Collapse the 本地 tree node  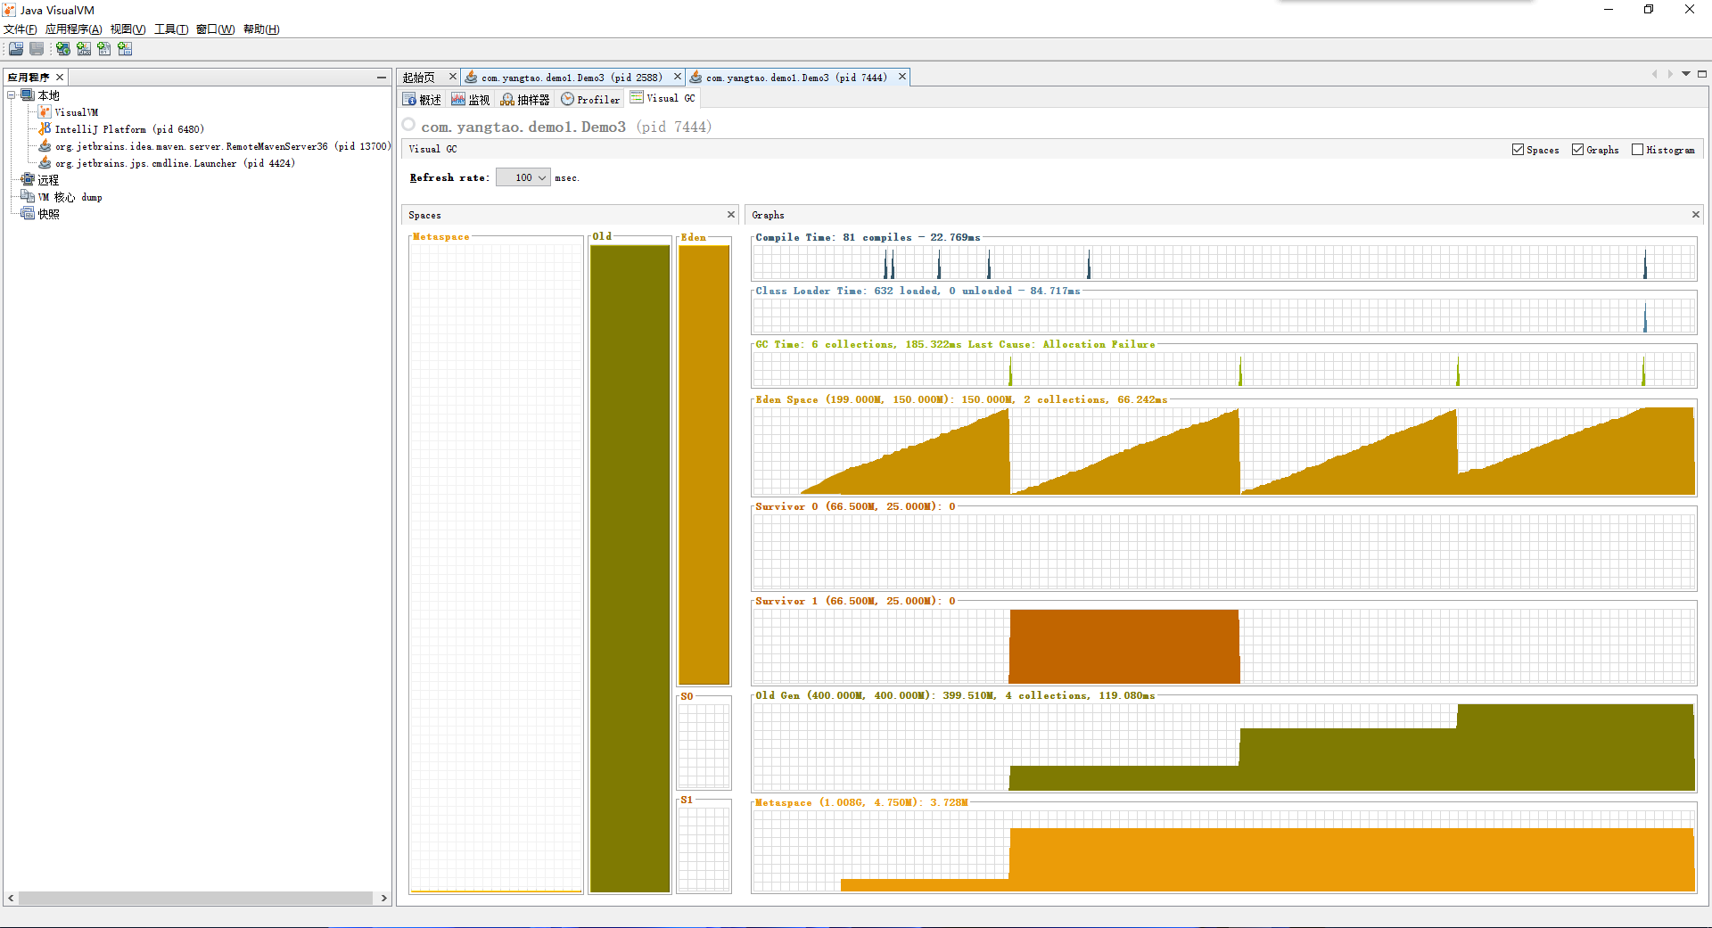pos(11,95)
